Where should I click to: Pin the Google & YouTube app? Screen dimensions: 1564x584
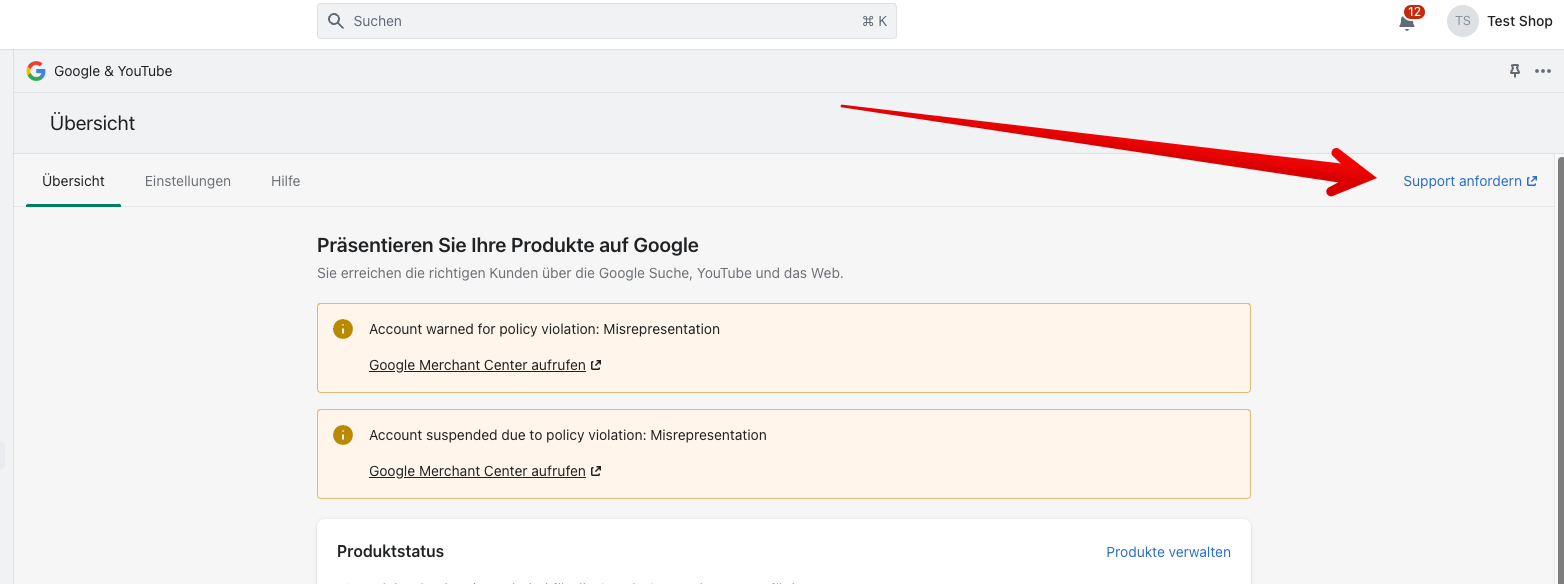(1515, 71)
